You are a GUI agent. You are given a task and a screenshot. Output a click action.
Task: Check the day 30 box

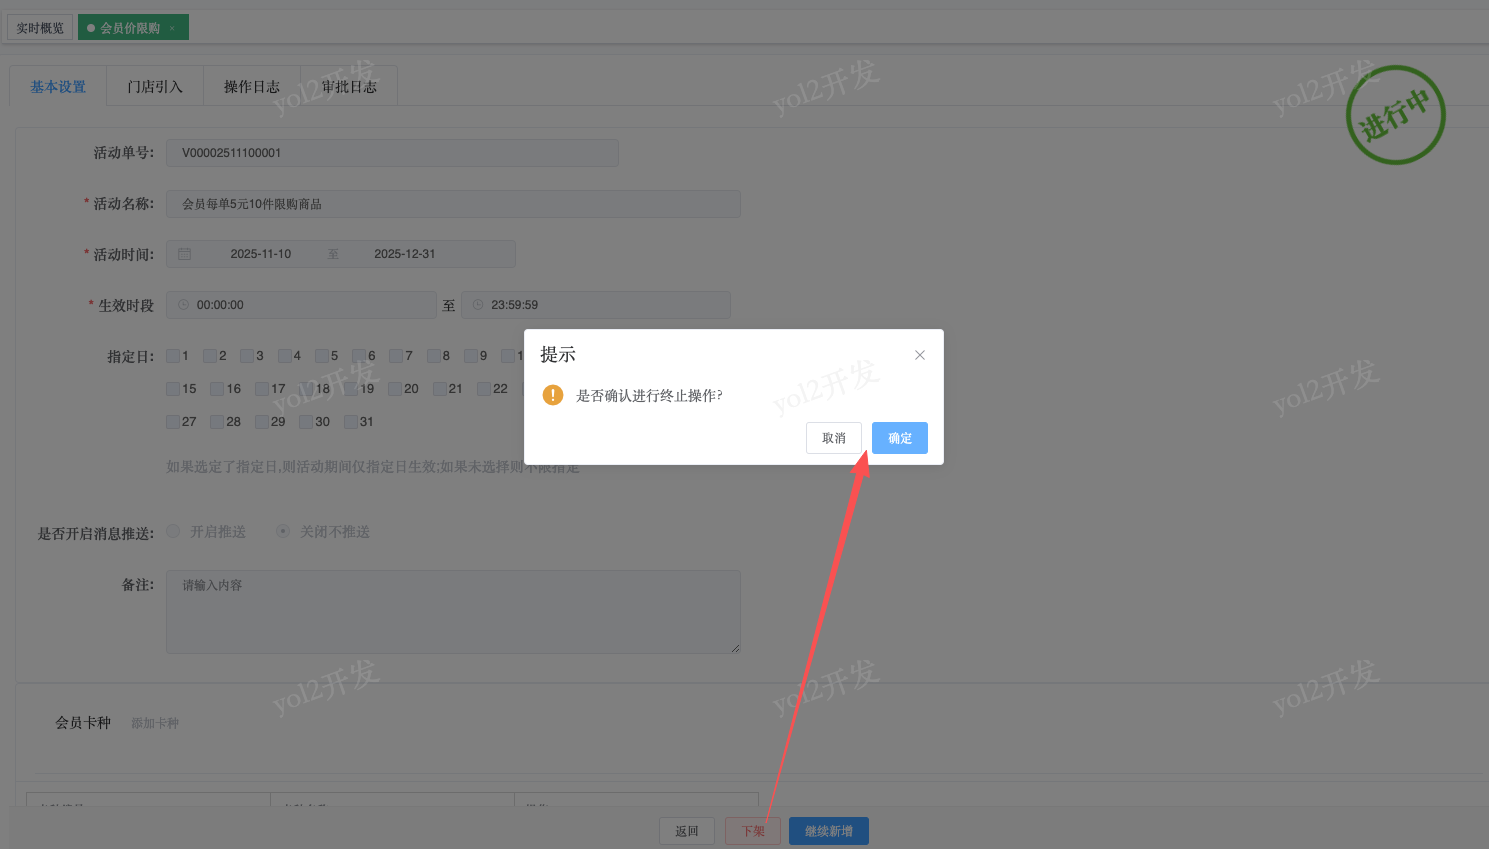[x=306, y=422]
